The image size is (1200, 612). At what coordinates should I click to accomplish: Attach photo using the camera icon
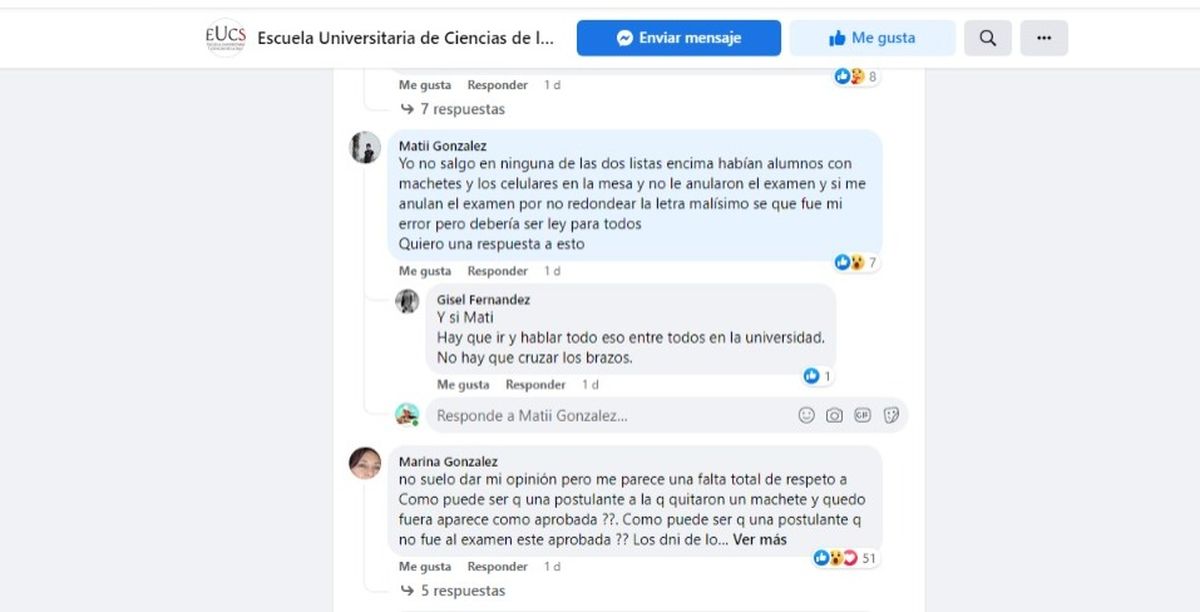tap(834, 415)
